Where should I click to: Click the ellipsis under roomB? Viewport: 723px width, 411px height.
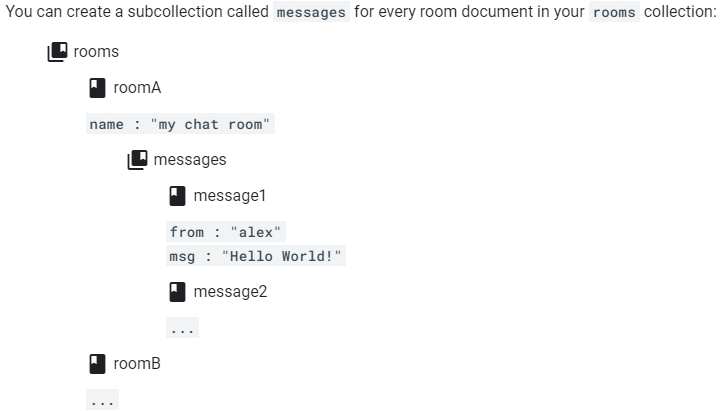(102, 400)
